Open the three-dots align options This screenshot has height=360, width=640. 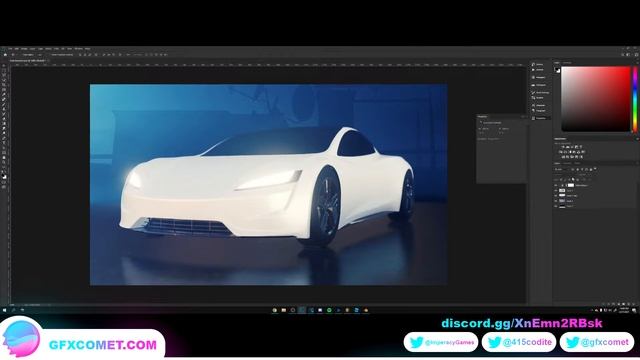(x=128, y=54)
